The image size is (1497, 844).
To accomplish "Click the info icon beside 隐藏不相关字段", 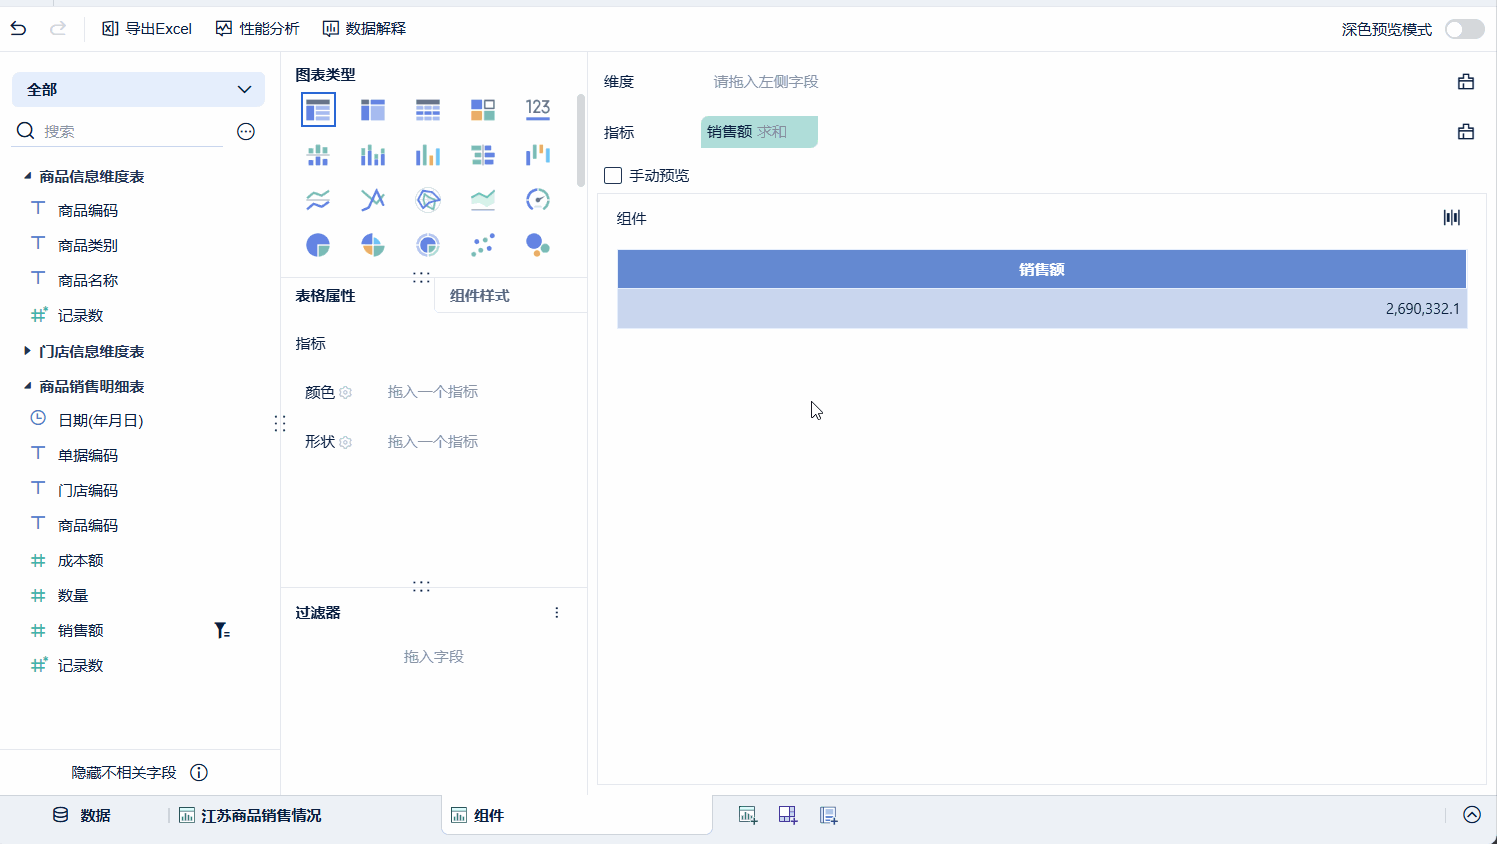I will click(x=199, y=772).
